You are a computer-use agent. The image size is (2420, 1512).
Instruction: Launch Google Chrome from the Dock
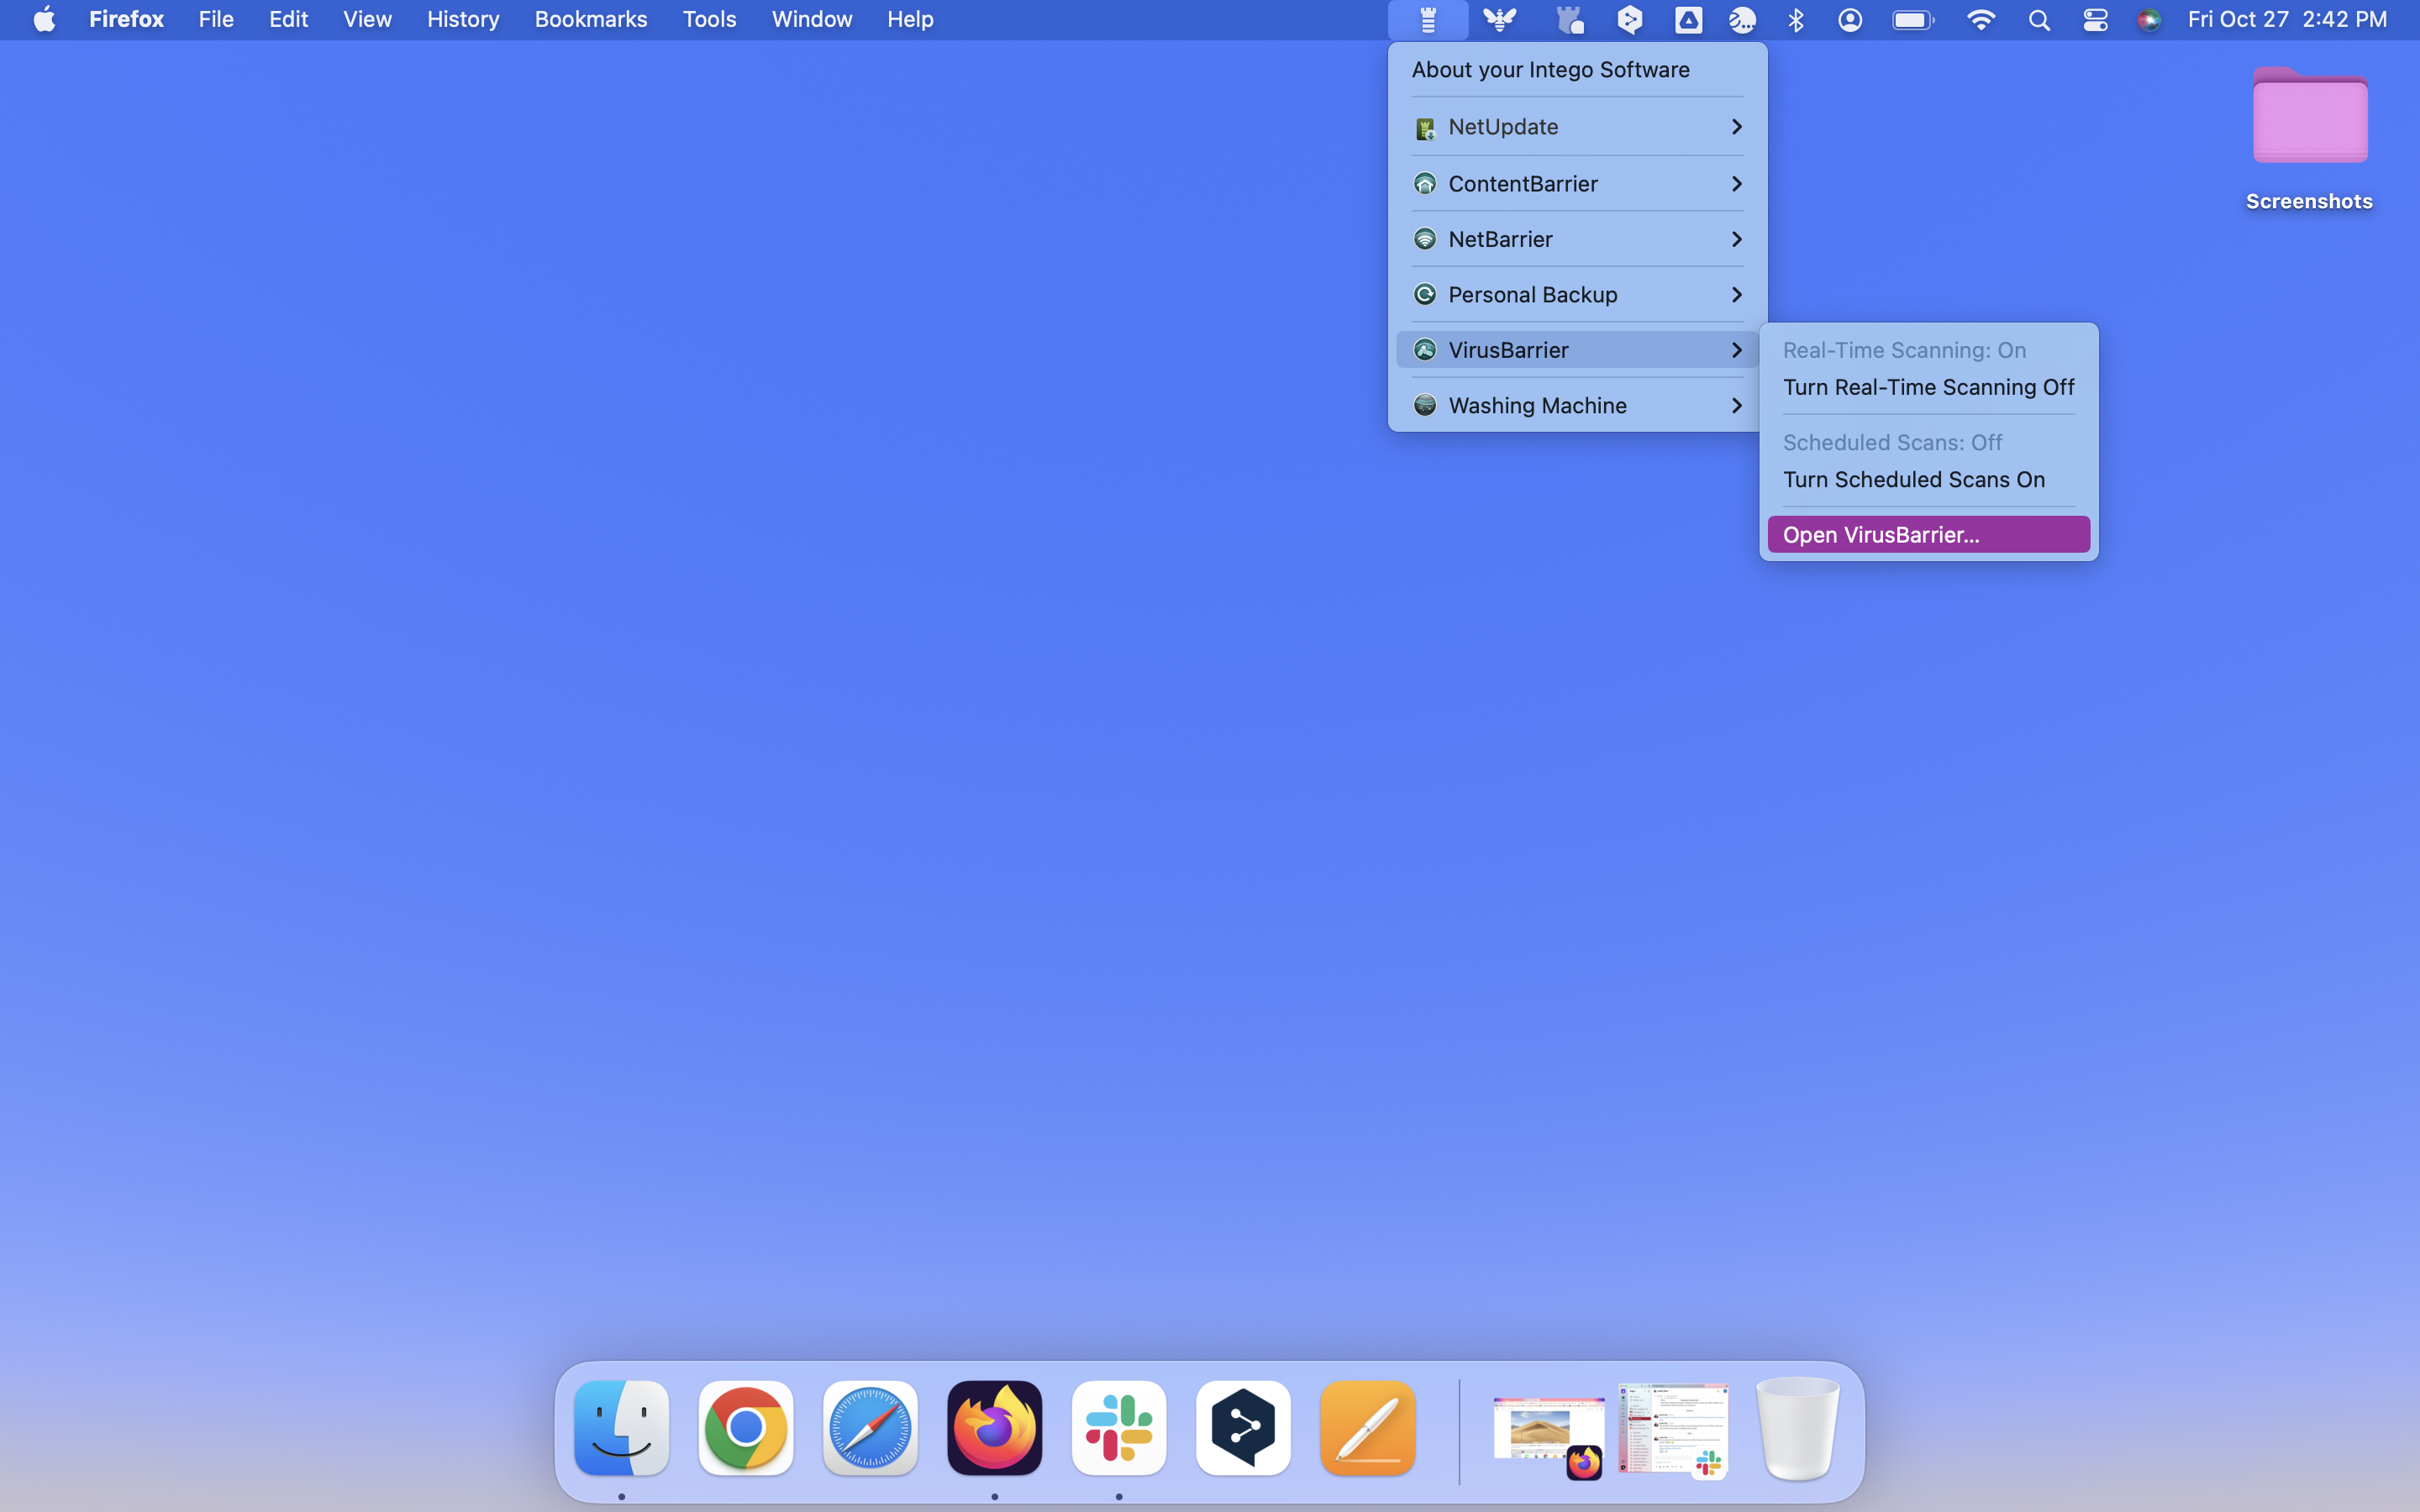(x=746, y=1428)
